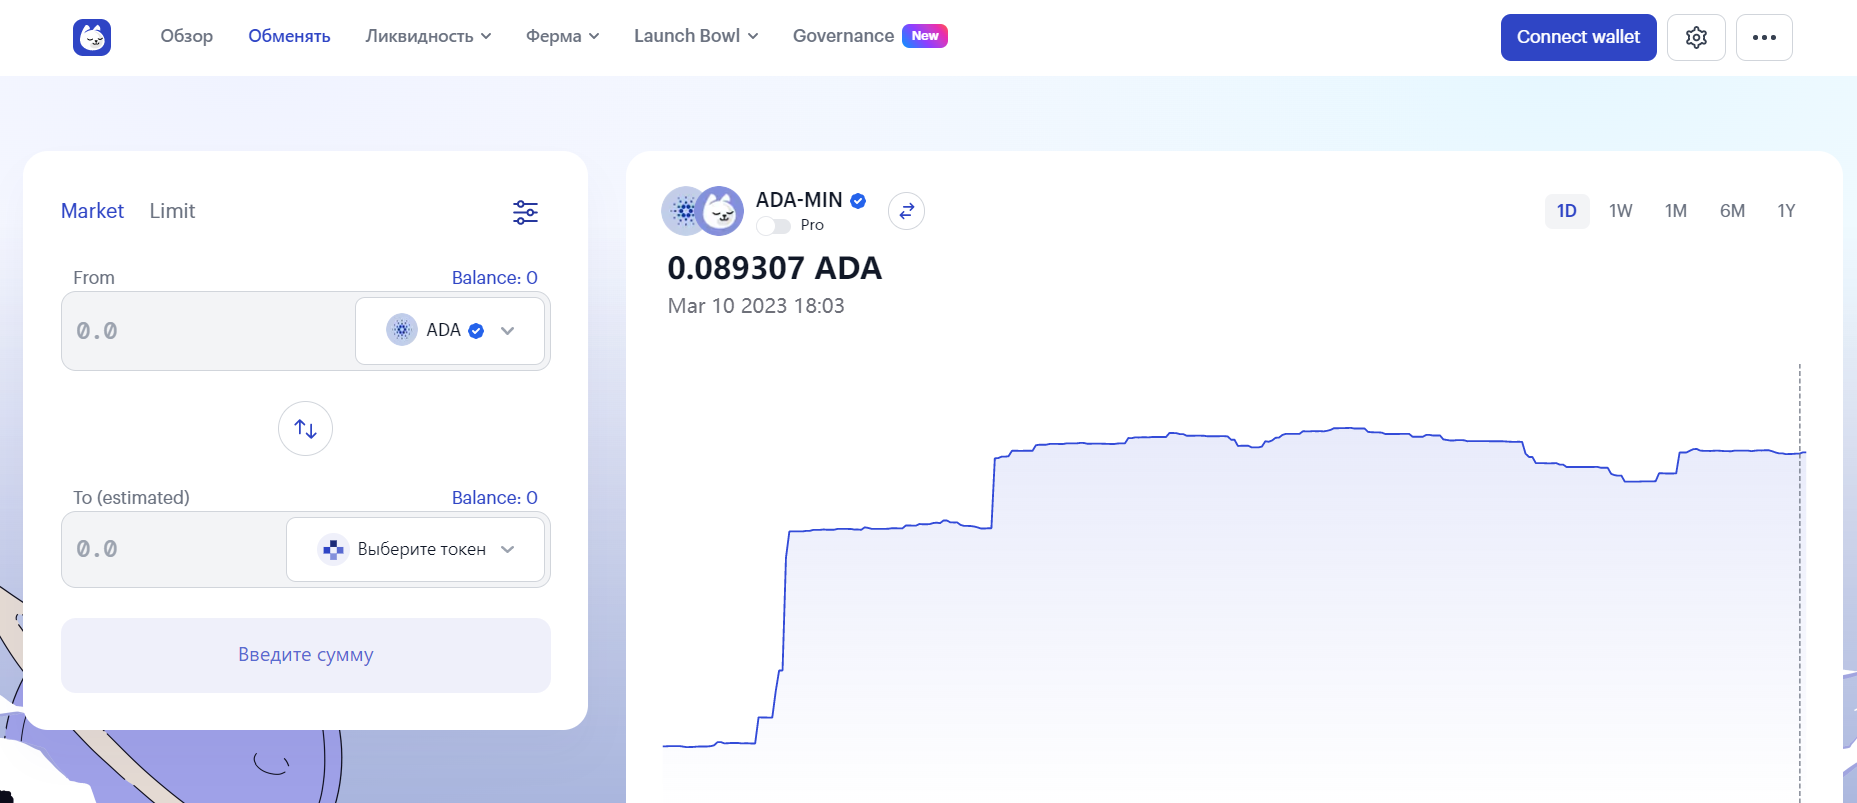Expand the Ферма menu
1857x803 pixels.
pyautogui.click(x=562, y=36)
